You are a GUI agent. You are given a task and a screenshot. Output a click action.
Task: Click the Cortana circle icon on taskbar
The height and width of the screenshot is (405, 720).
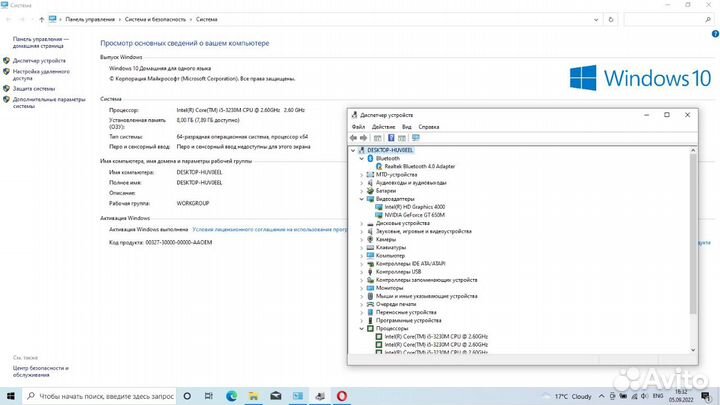coord(187,396)
